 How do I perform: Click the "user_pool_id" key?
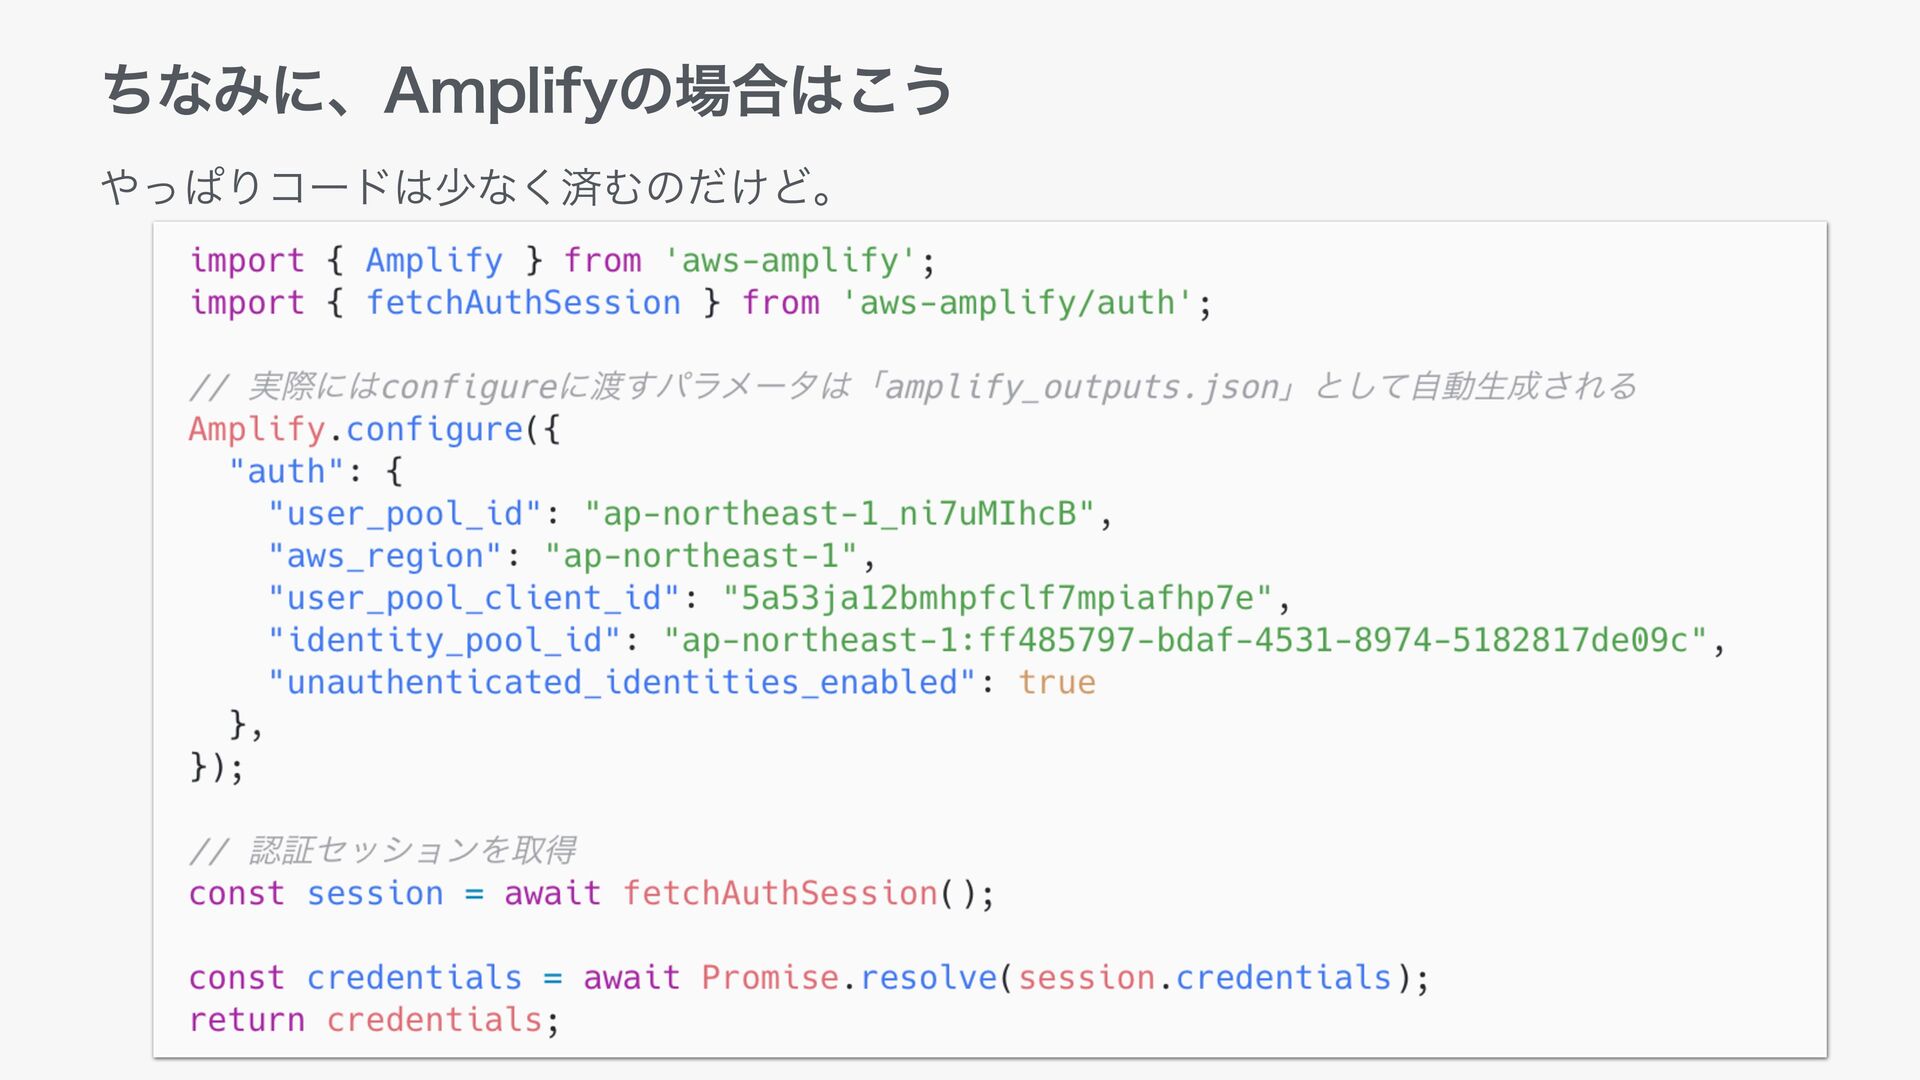[404, 514]
